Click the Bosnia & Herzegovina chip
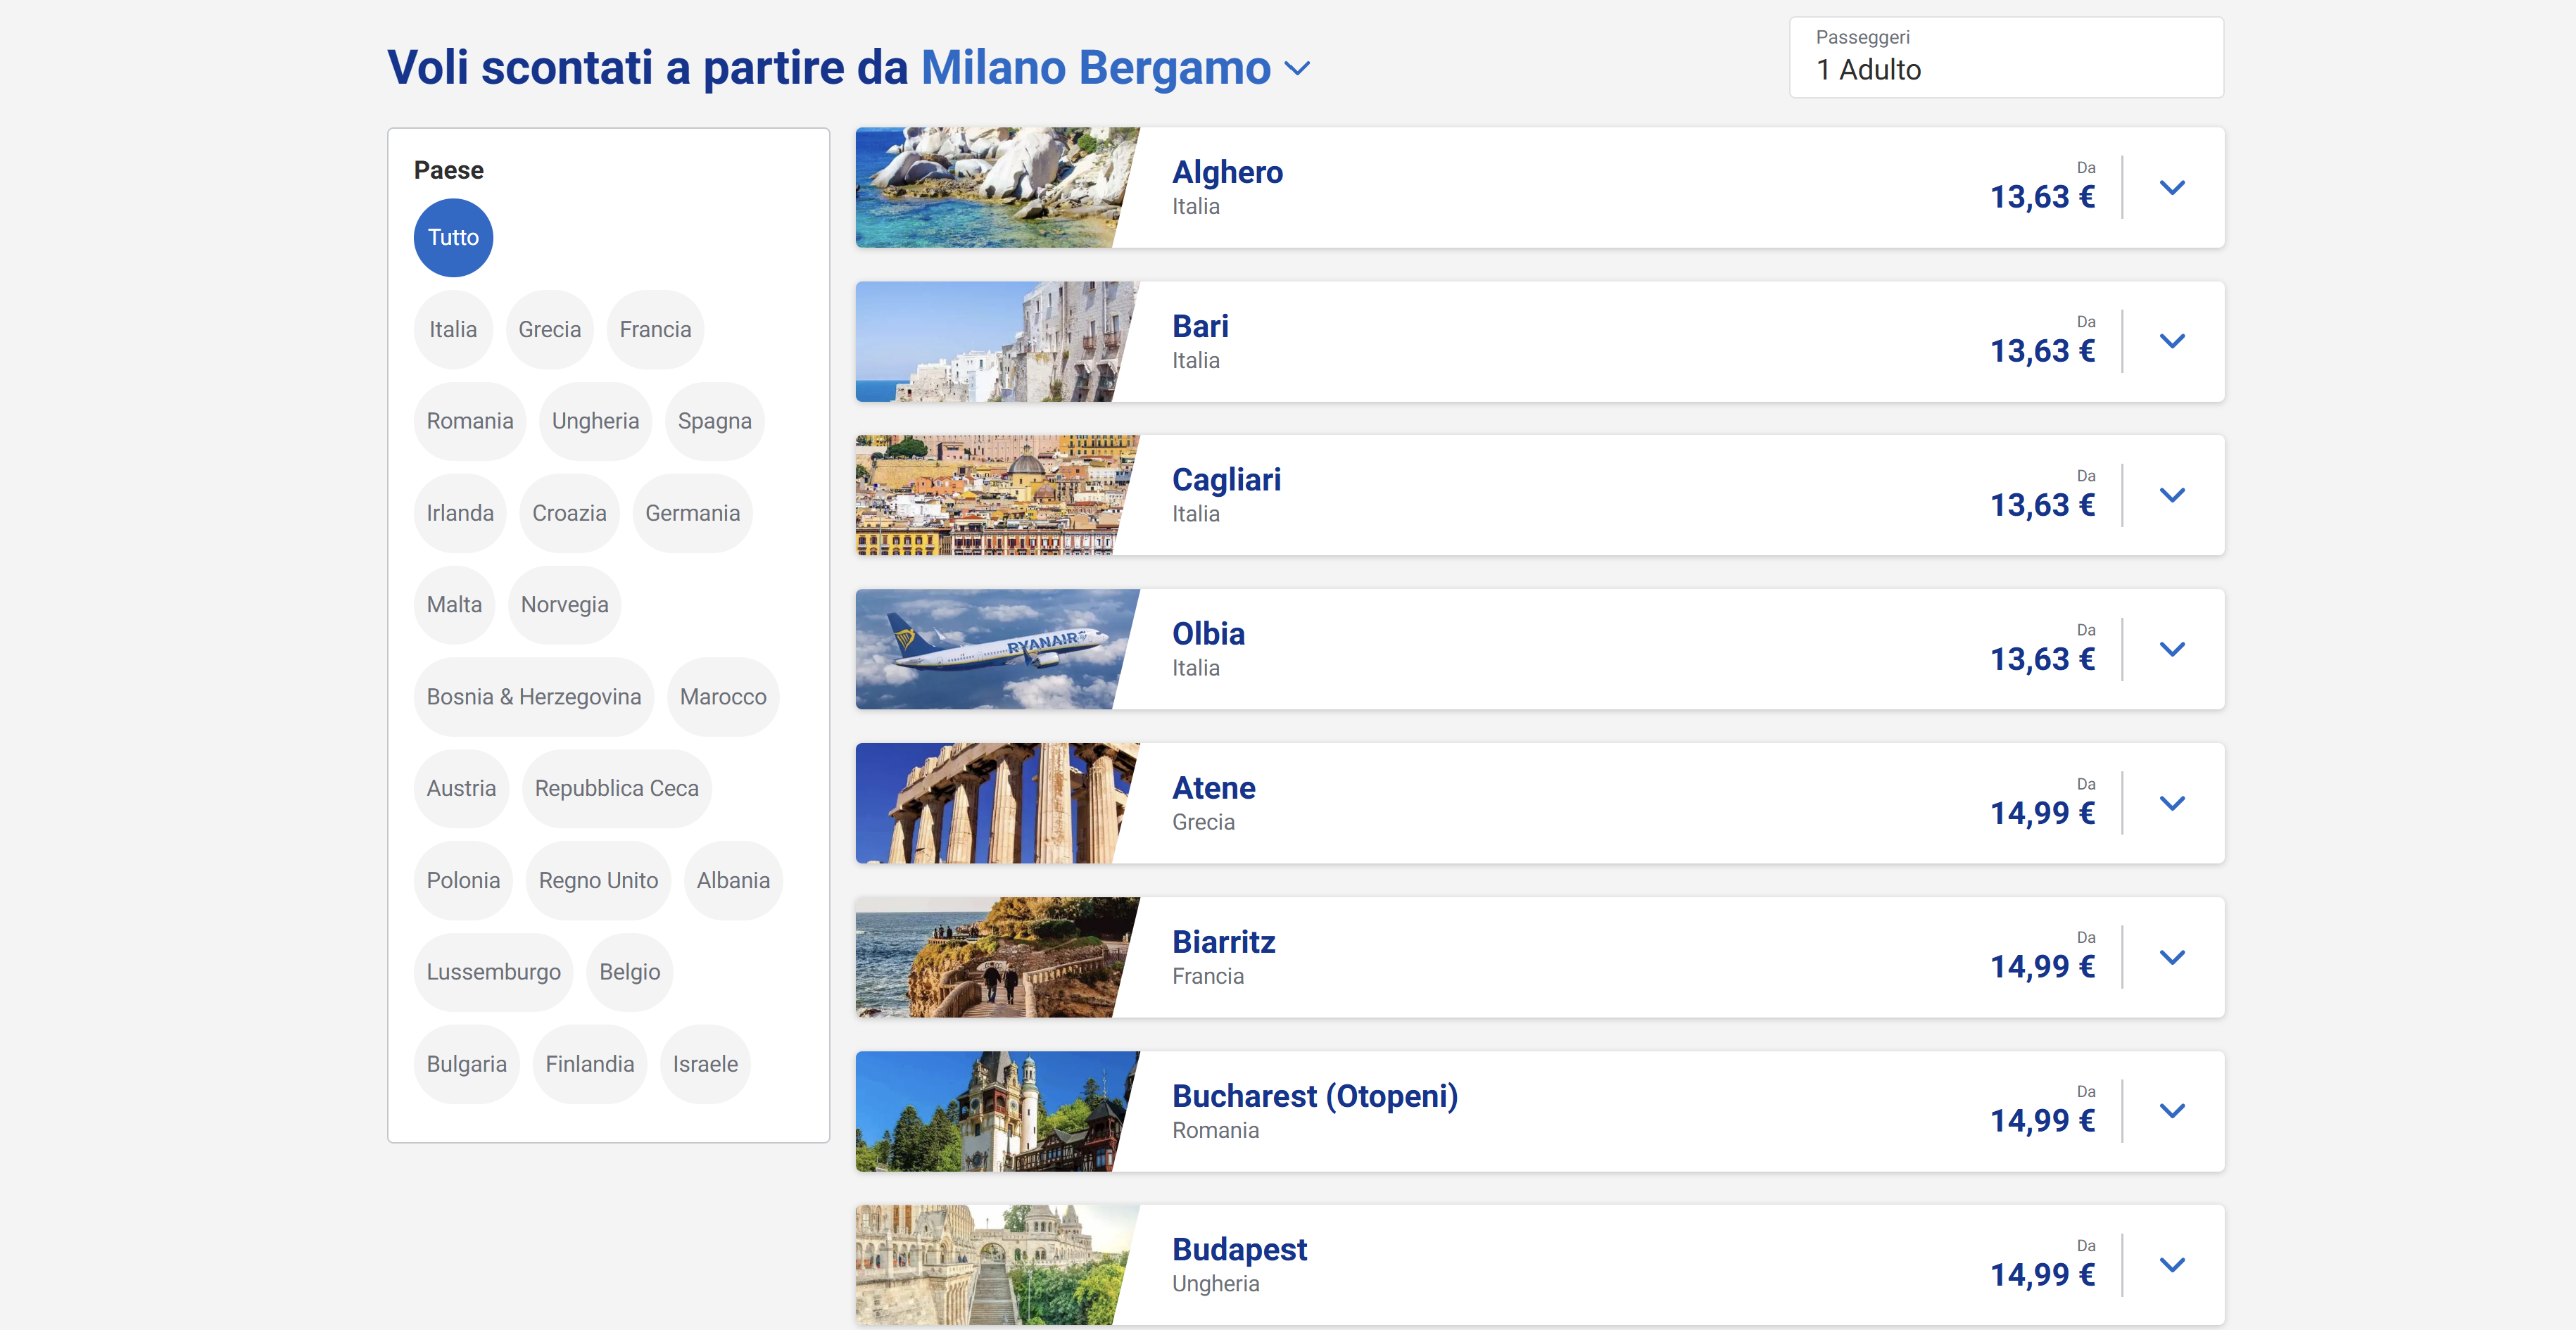This screenshot has height=1330, width=2576. pos(533,697)
